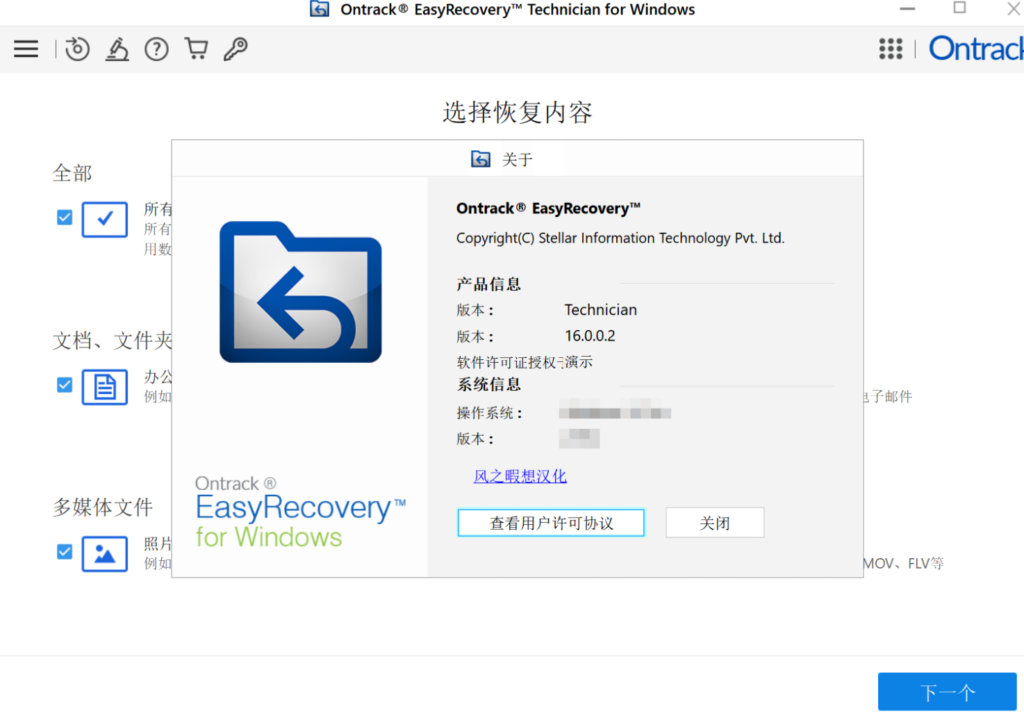Click the 下一个 next button
Screen dimensions: 1024x718
tap(947, 692)
